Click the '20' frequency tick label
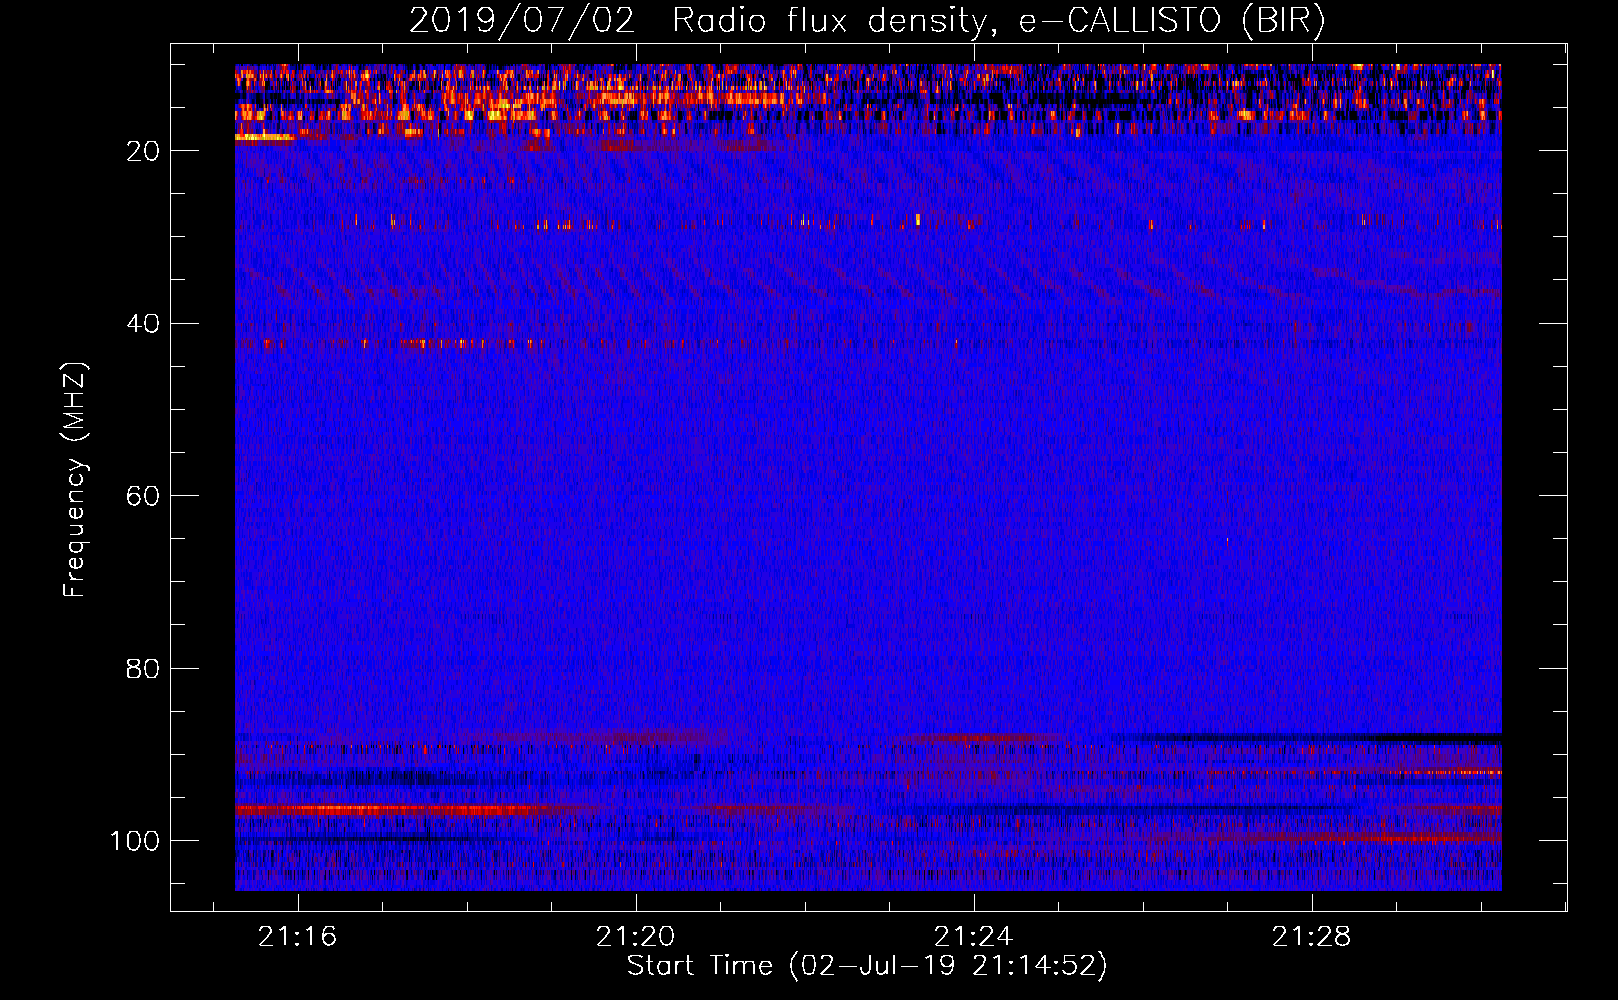The width and height of the screenshot is (1618, 1000). click(x=143, y=151)
